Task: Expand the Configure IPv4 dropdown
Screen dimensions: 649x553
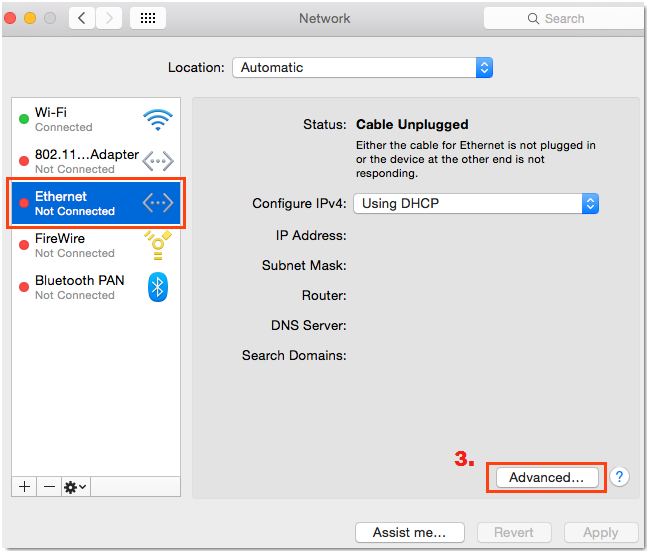Action: pyautogui.click(x=476, y=203)
